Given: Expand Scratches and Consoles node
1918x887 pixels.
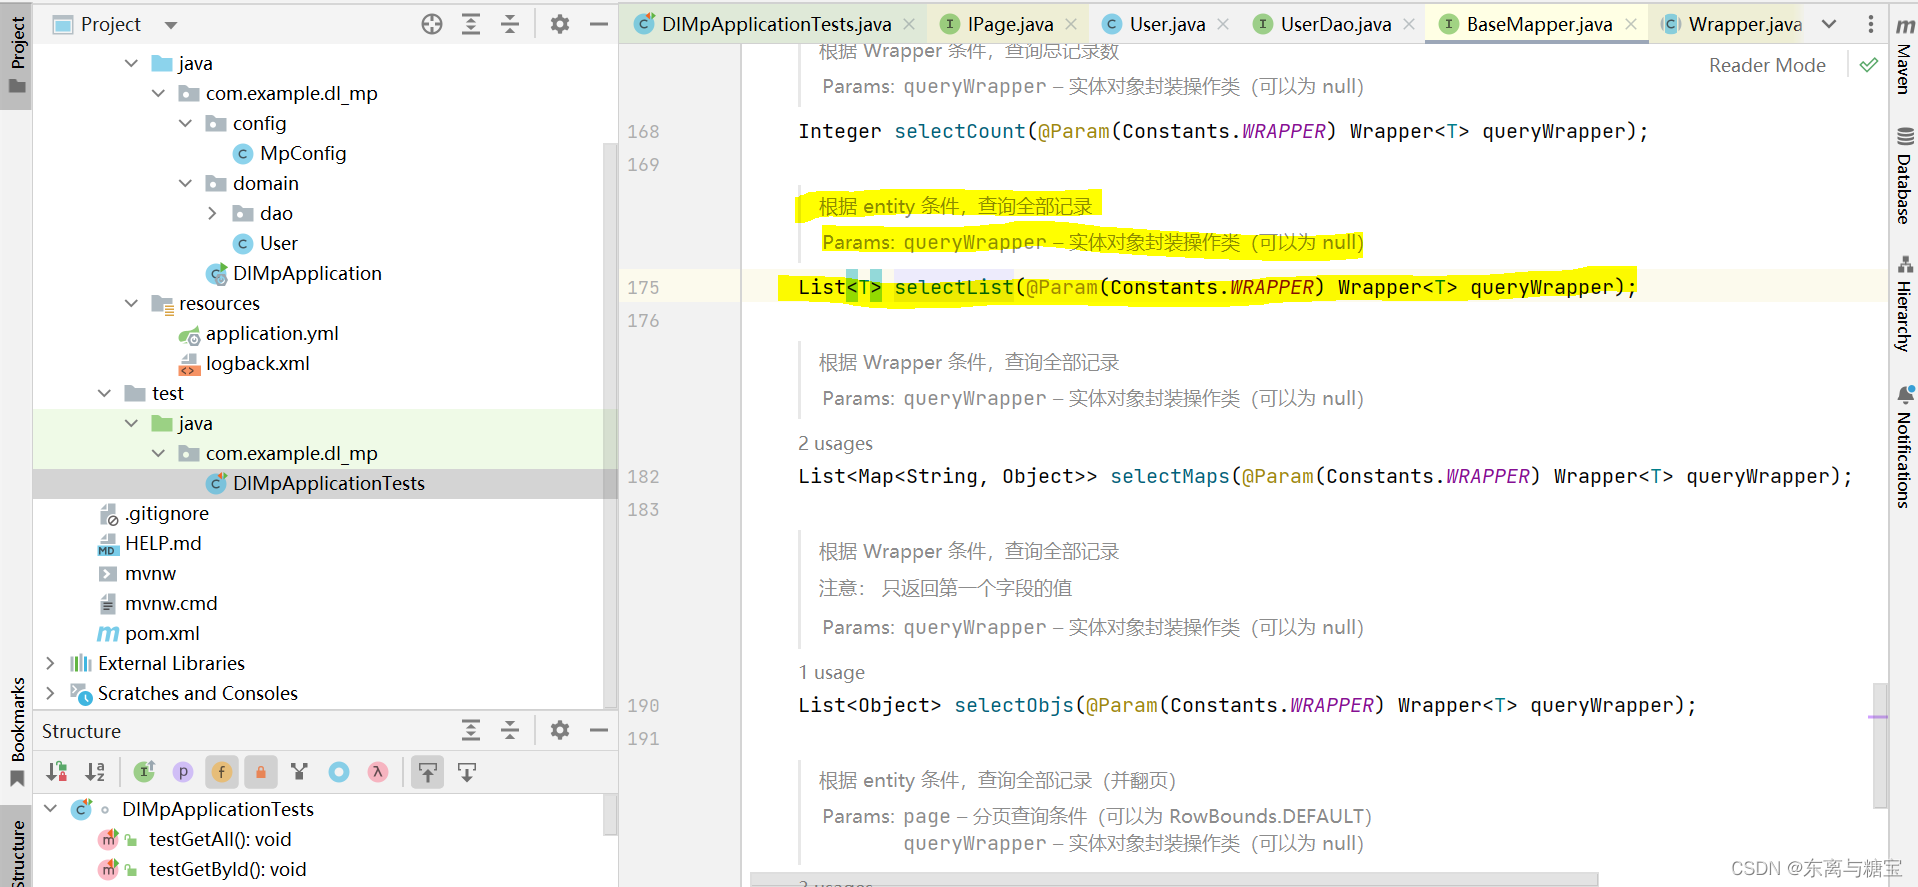Looking at the screenshot, I should (x=50, y=693).
